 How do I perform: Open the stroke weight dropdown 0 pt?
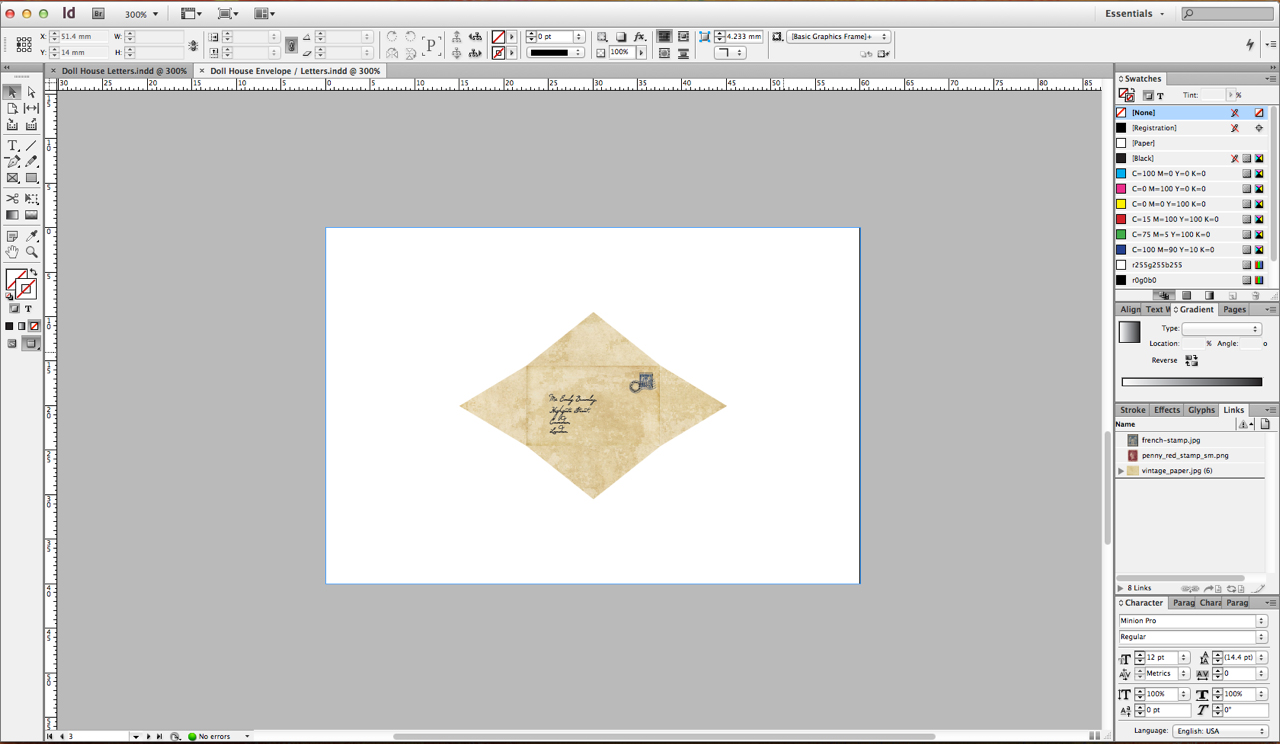coord(579,37)
